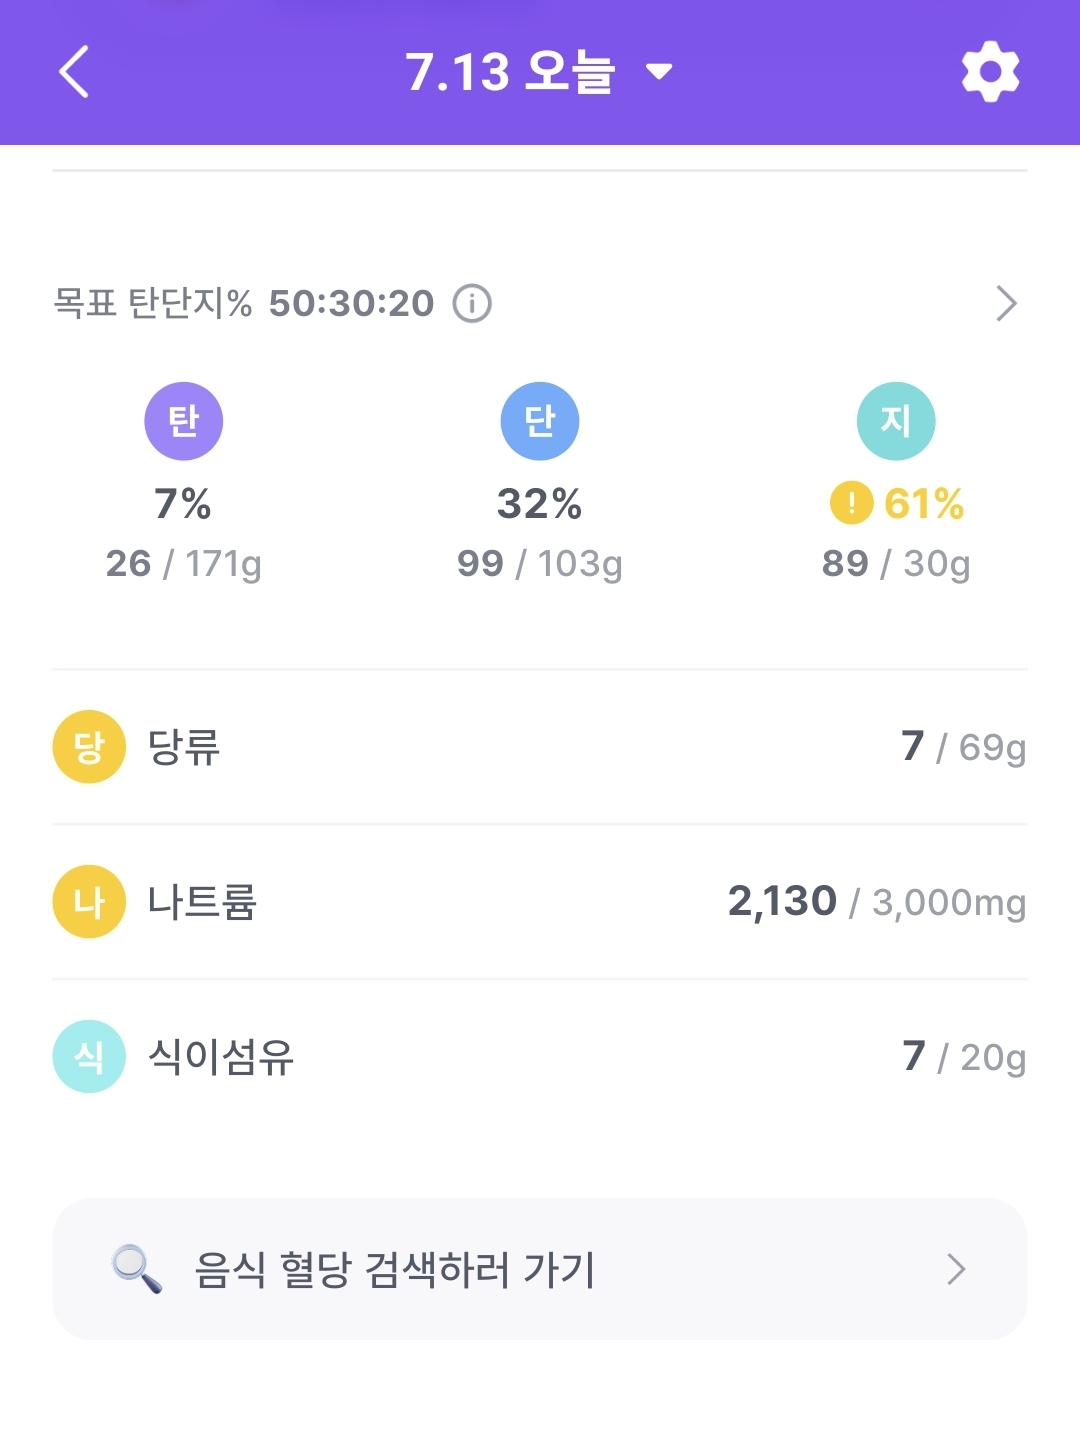
Task: Select the 당류 7 / 69g value
Action: [963, 747]
